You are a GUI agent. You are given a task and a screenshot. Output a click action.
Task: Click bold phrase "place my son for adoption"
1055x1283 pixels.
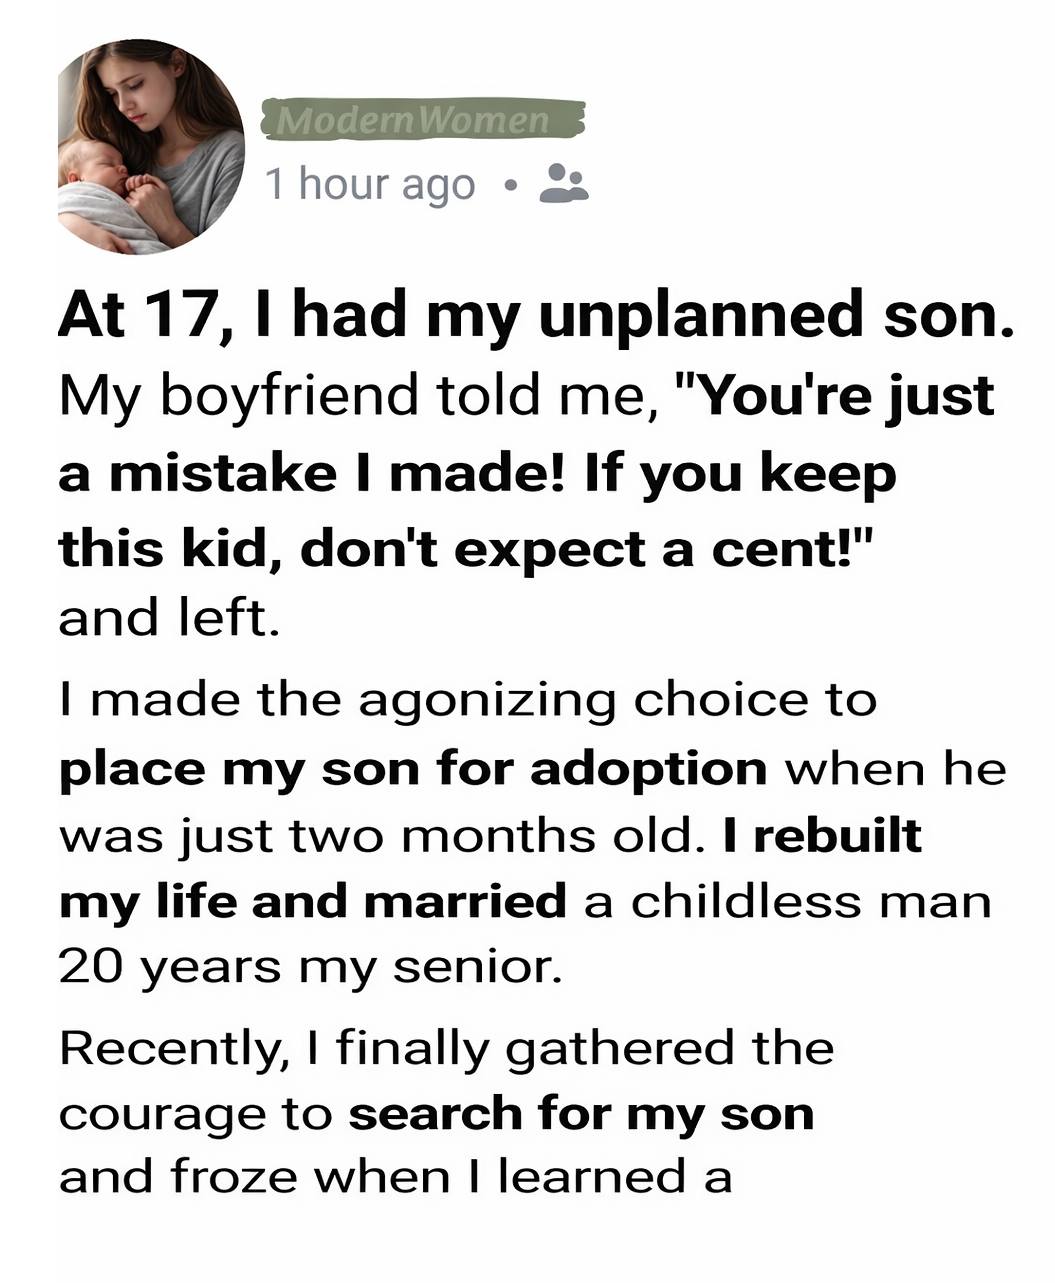click(413, 768)
